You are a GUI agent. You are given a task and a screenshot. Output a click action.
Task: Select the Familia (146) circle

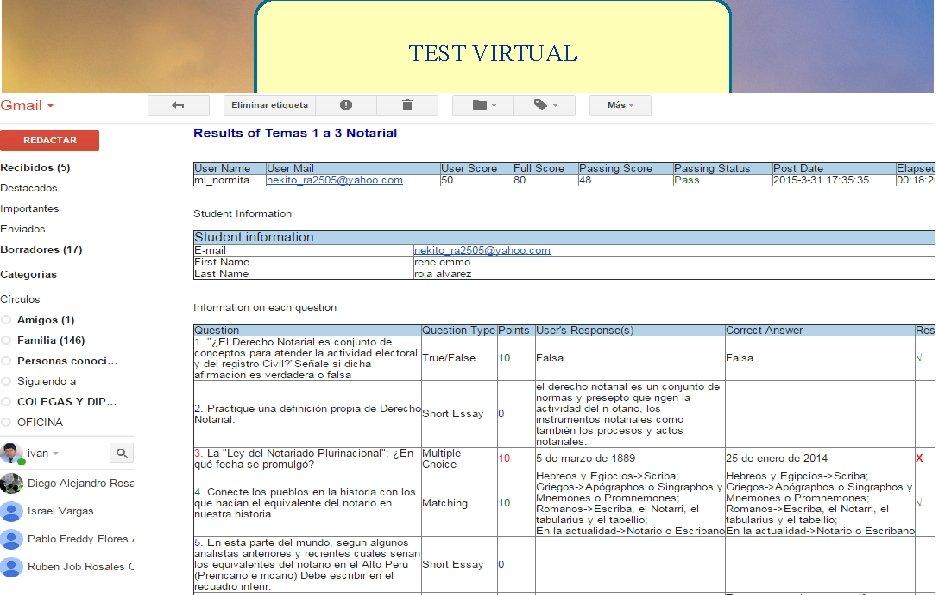pyautogui.click(x=51, y=340)
